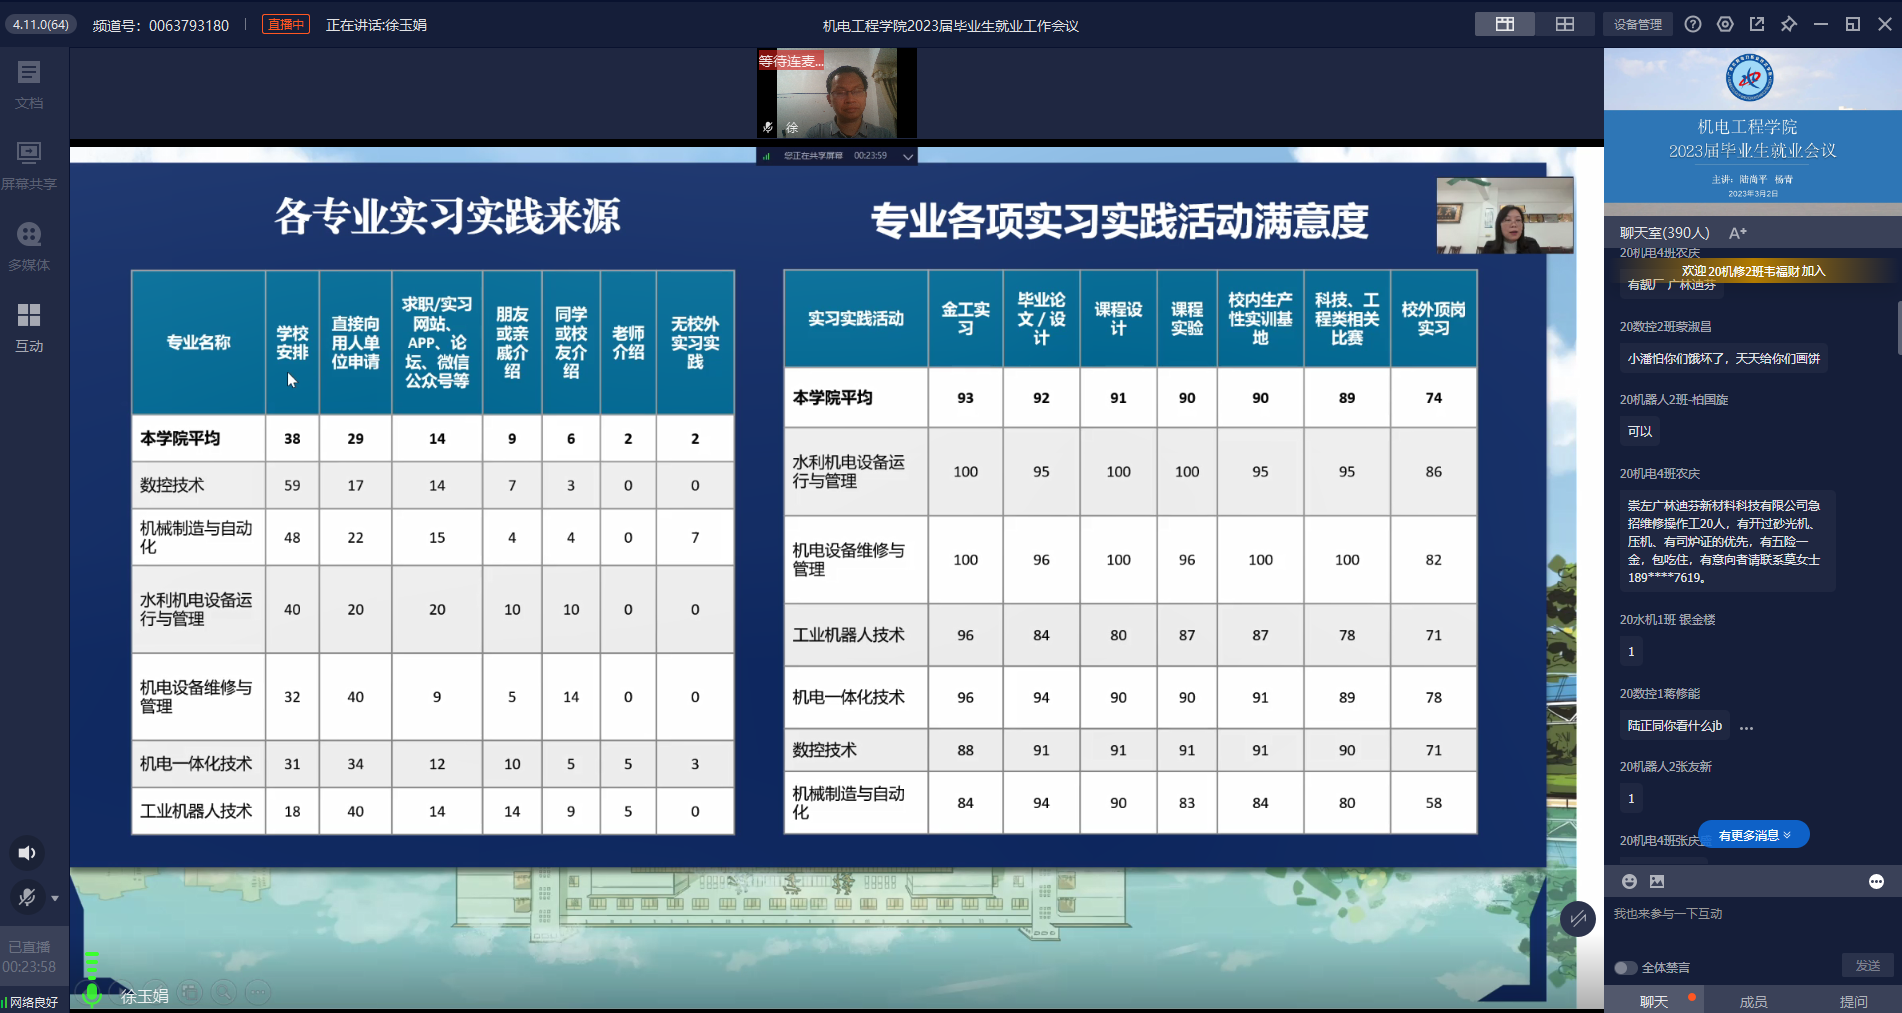1902x1013 pixels.
Task: Open the hexagon settings icon
Action: click(x=1725, y=24)
